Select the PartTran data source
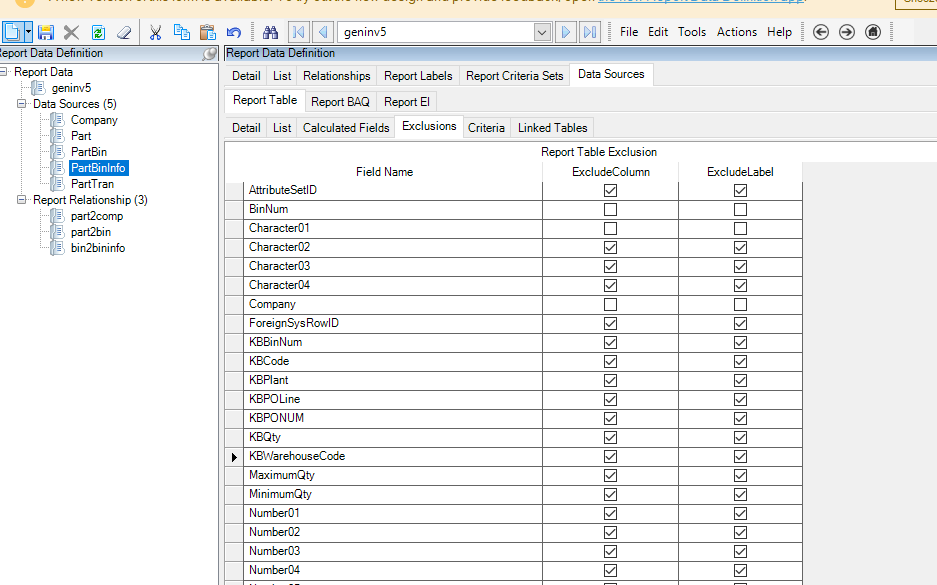 [92, 184]
